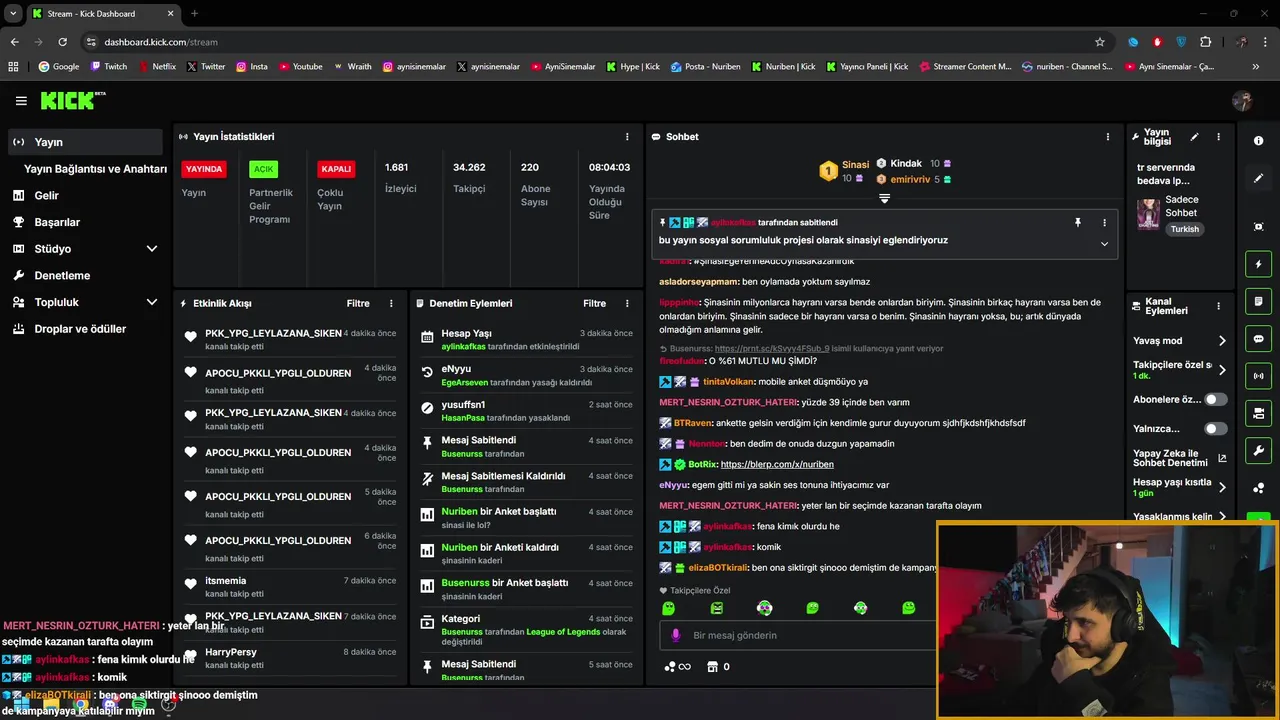Open Filtre in Etkinlik Akışı
The height and width of the screenshot is (720, 1280).
(358, 303)
